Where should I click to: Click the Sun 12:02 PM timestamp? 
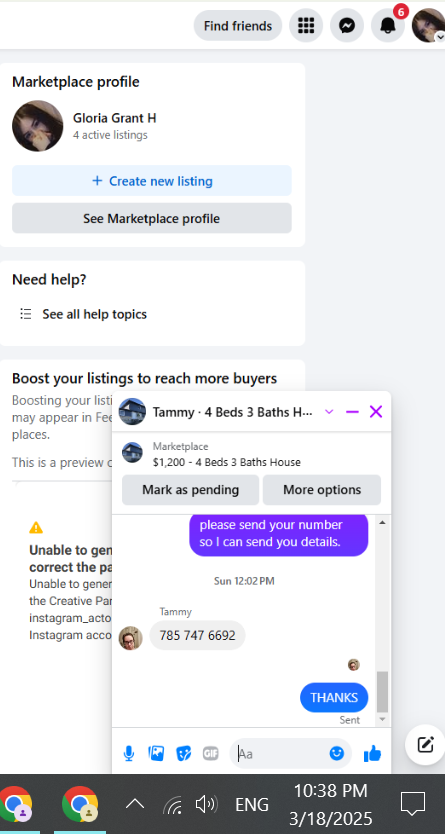244,581
